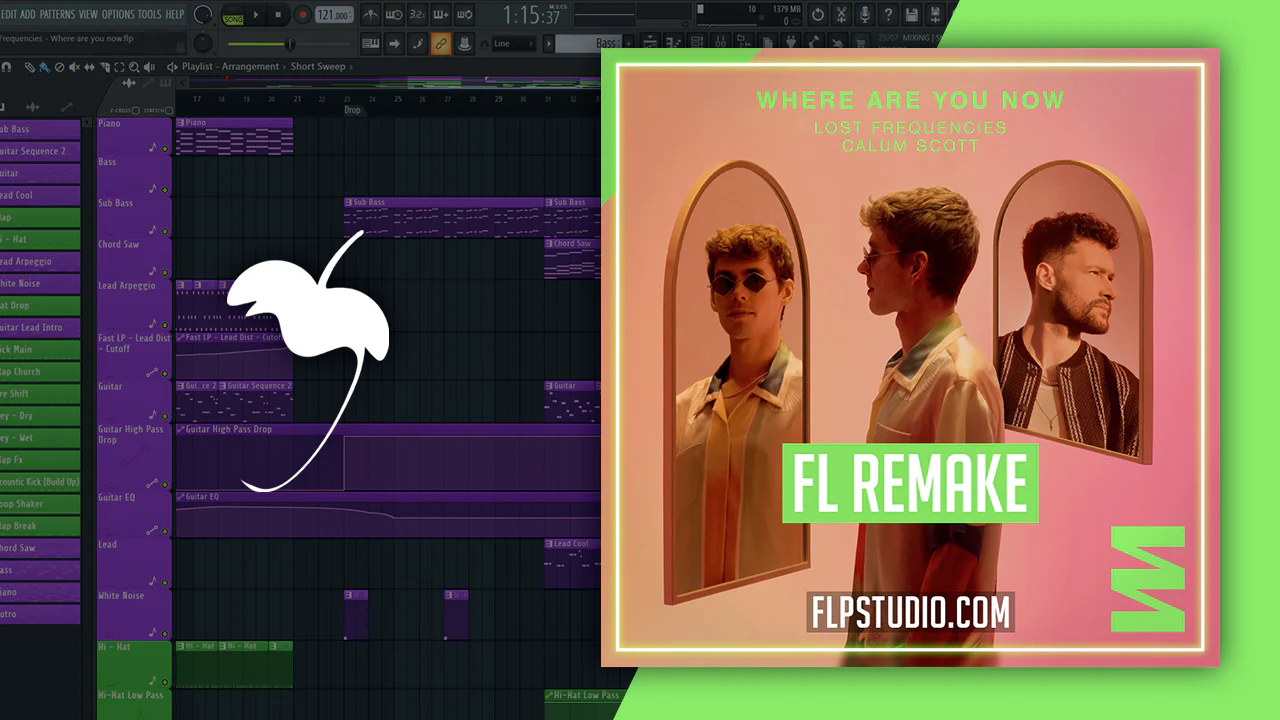Open the PATTERNS menu

tap(57, 15)
